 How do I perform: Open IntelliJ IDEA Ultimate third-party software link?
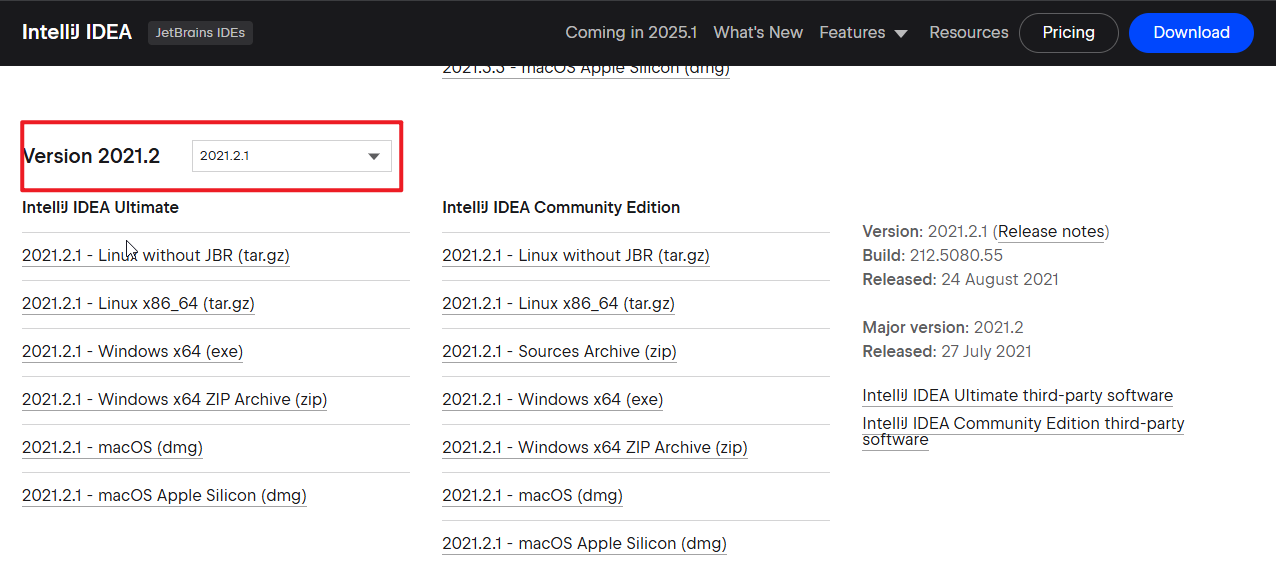click(1017, 396)
